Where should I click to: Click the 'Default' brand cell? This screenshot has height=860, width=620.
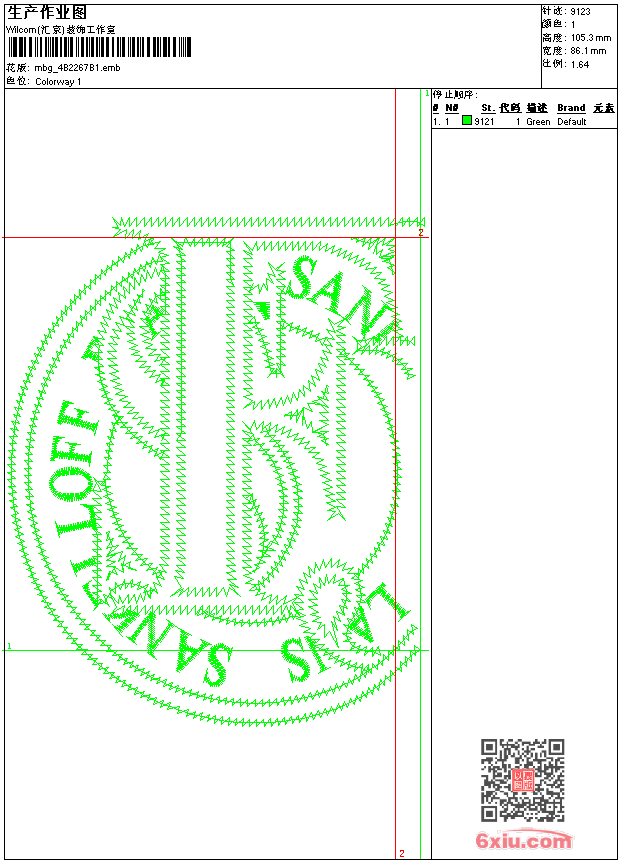point(572,122)
